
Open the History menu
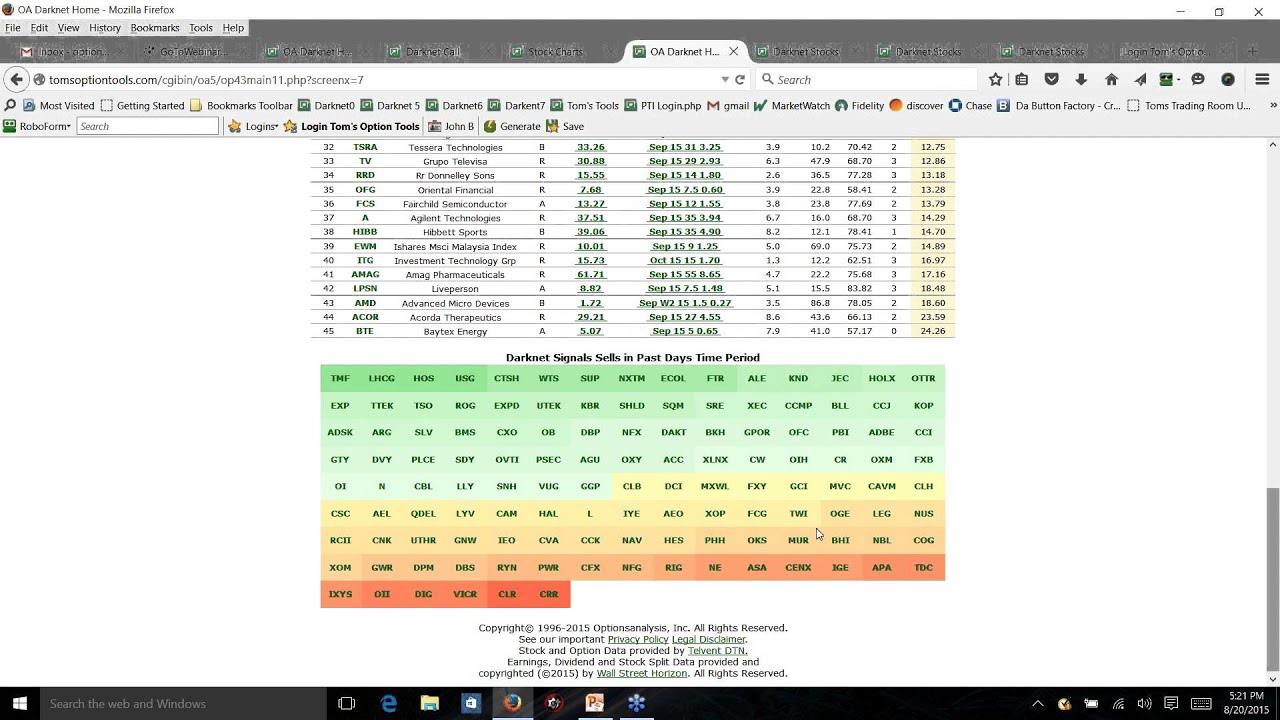(104, 28)
